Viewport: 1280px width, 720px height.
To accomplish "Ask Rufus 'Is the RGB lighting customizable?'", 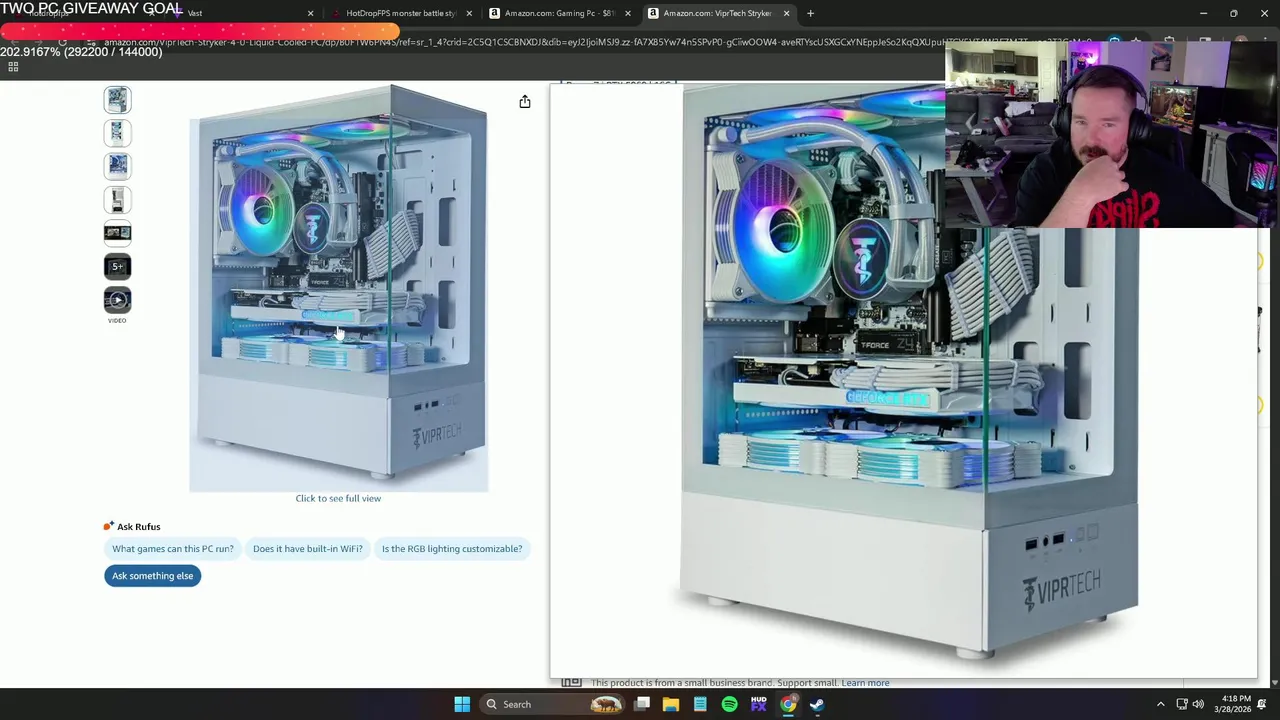I will [452, 548].
